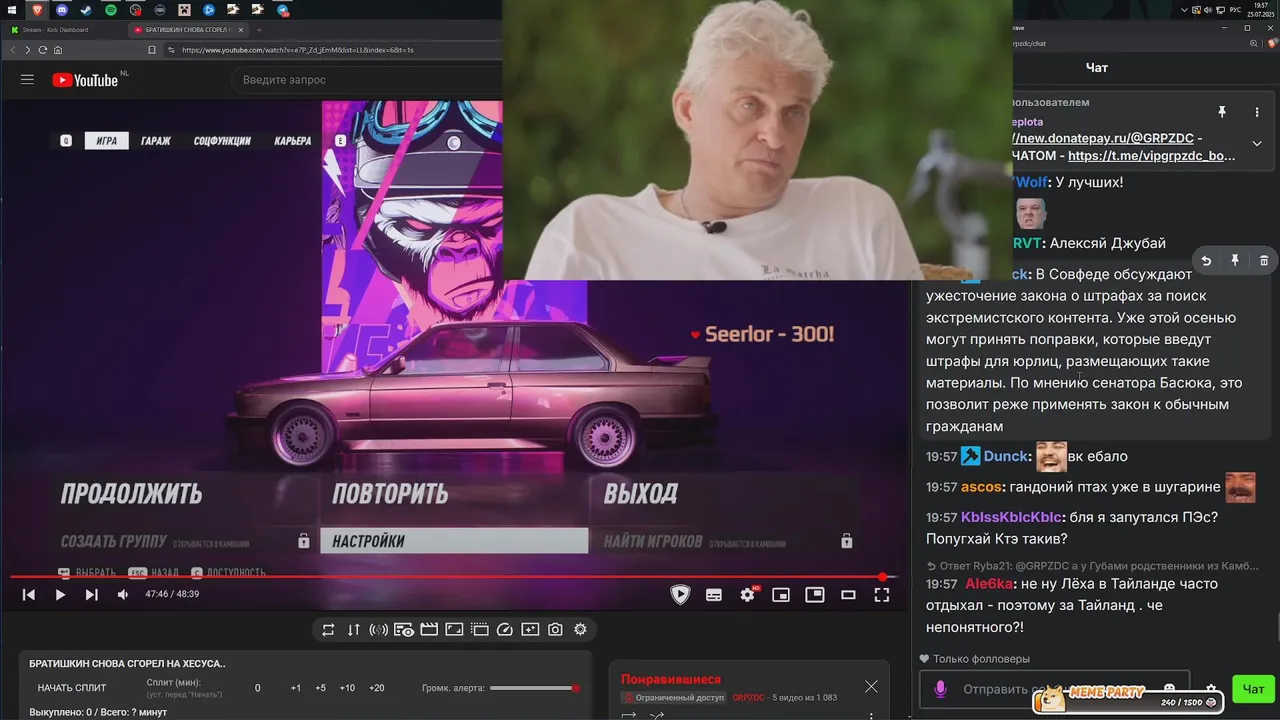Enter fullscreen in YouTube player
Screen dimensions: 1280x720
tap(882, 594)
